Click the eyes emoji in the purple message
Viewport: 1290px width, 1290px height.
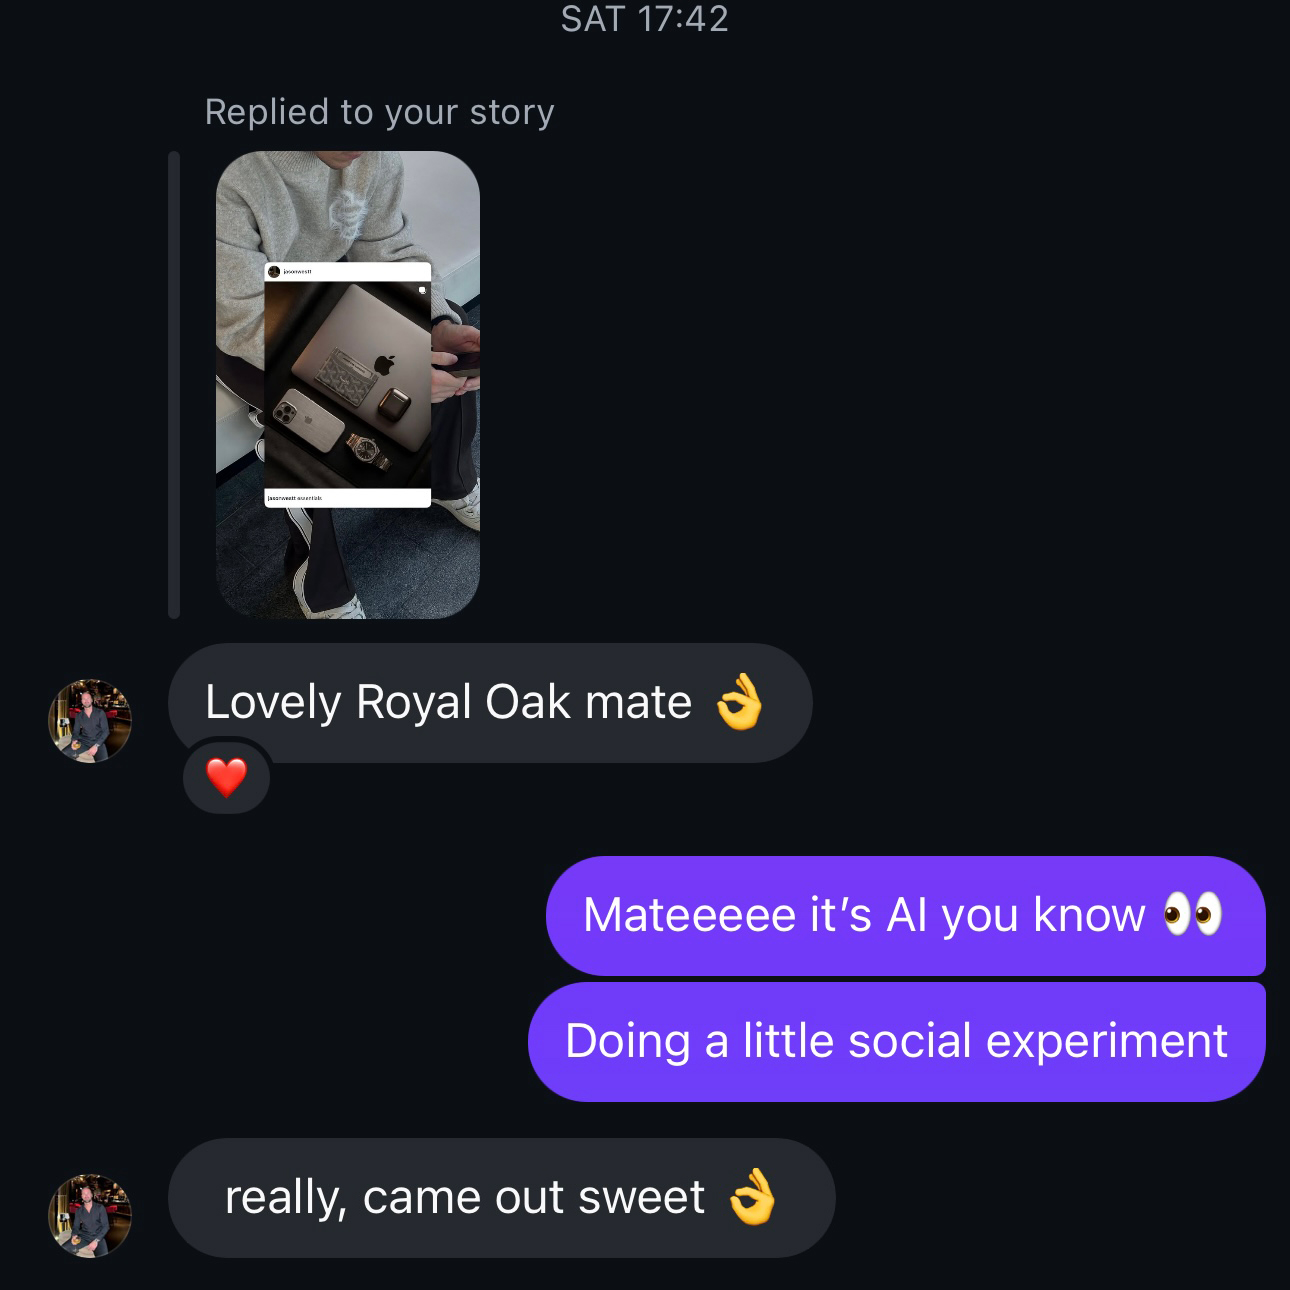tap(1192, 914)
